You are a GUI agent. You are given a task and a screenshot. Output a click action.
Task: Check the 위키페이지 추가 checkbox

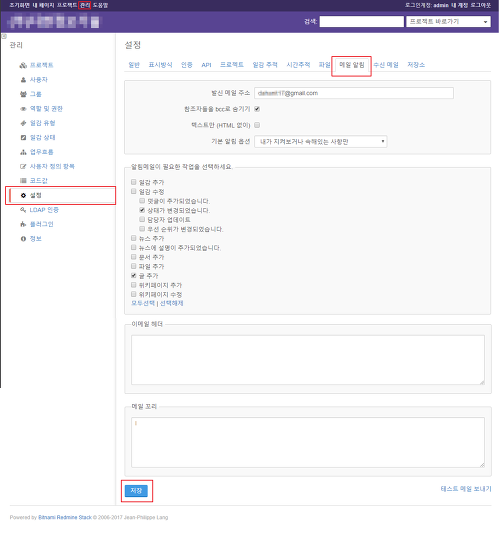coord(133,285)
